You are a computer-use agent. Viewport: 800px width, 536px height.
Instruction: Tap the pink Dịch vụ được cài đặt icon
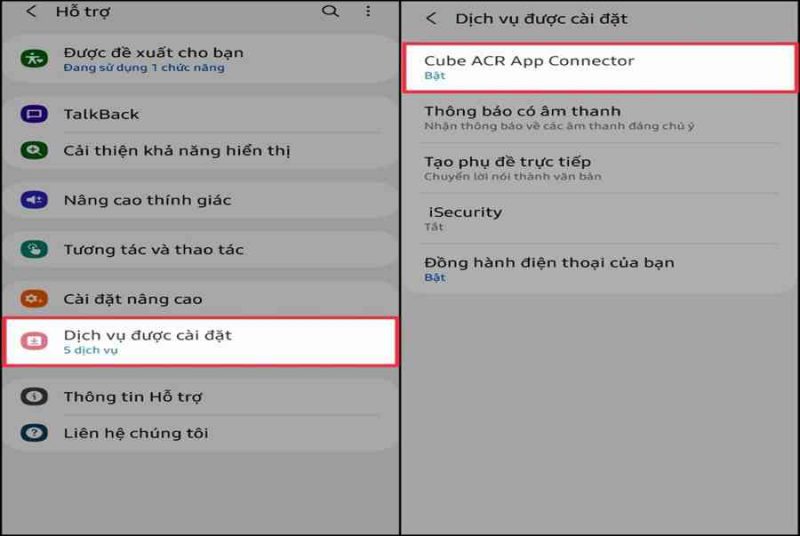coord(34,341)
